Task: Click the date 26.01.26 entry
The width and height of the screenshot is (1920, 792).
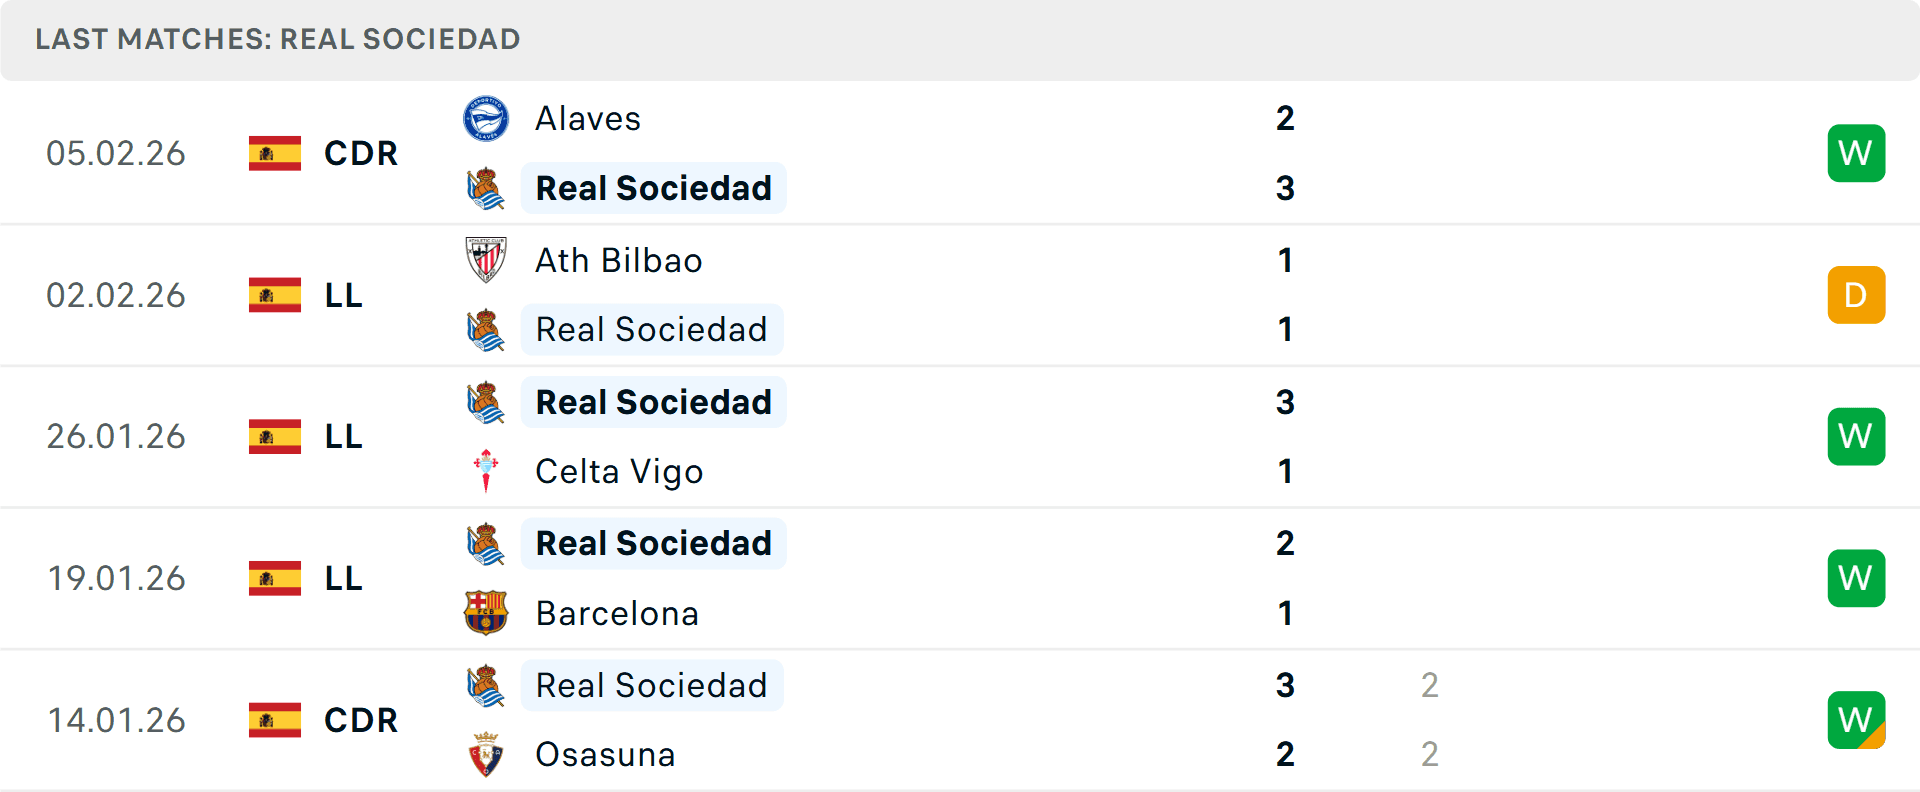Action: (x=116, y=436)
